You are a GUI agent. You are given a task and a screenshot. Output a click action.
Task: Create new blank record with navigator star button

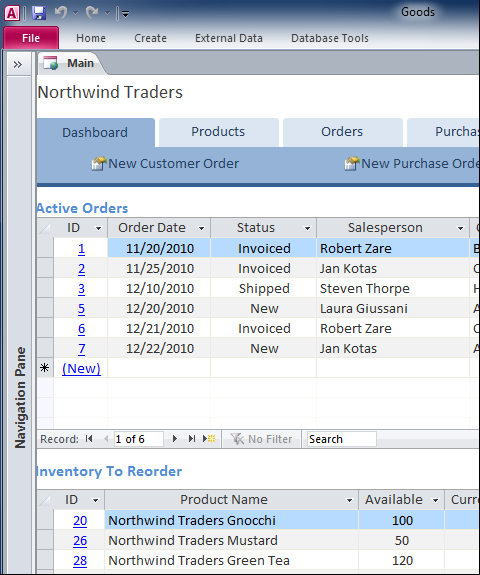tap(209, 439)
